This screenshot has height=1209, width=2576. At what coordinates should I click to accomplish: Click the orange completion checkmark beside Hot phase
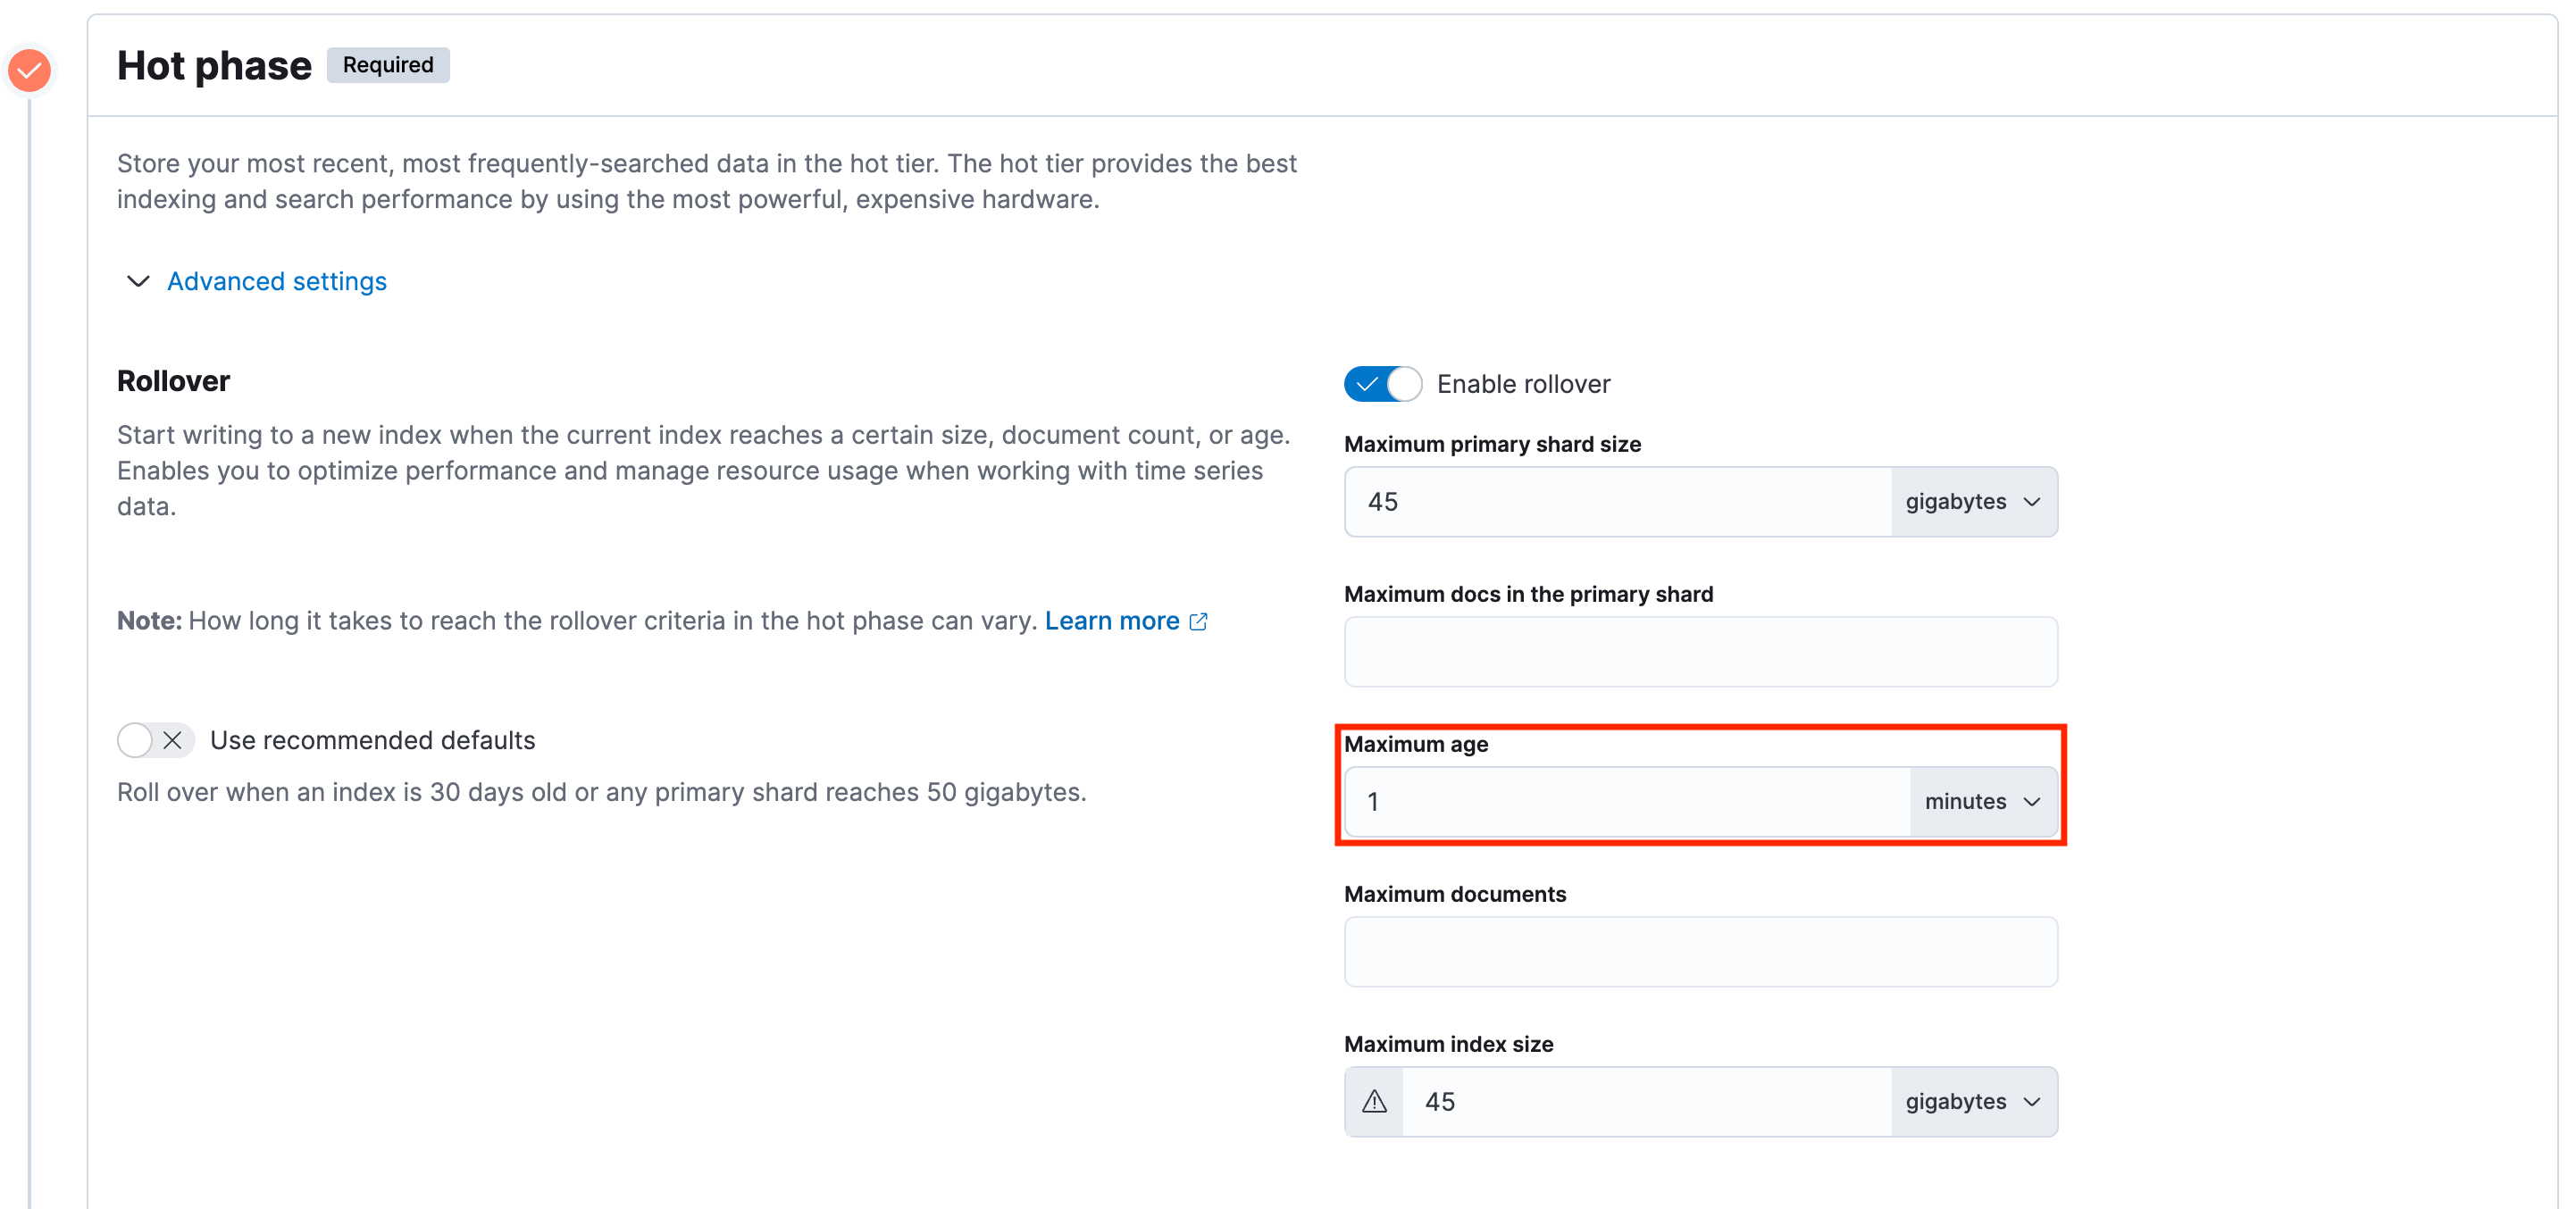click(x=29, y=70)
